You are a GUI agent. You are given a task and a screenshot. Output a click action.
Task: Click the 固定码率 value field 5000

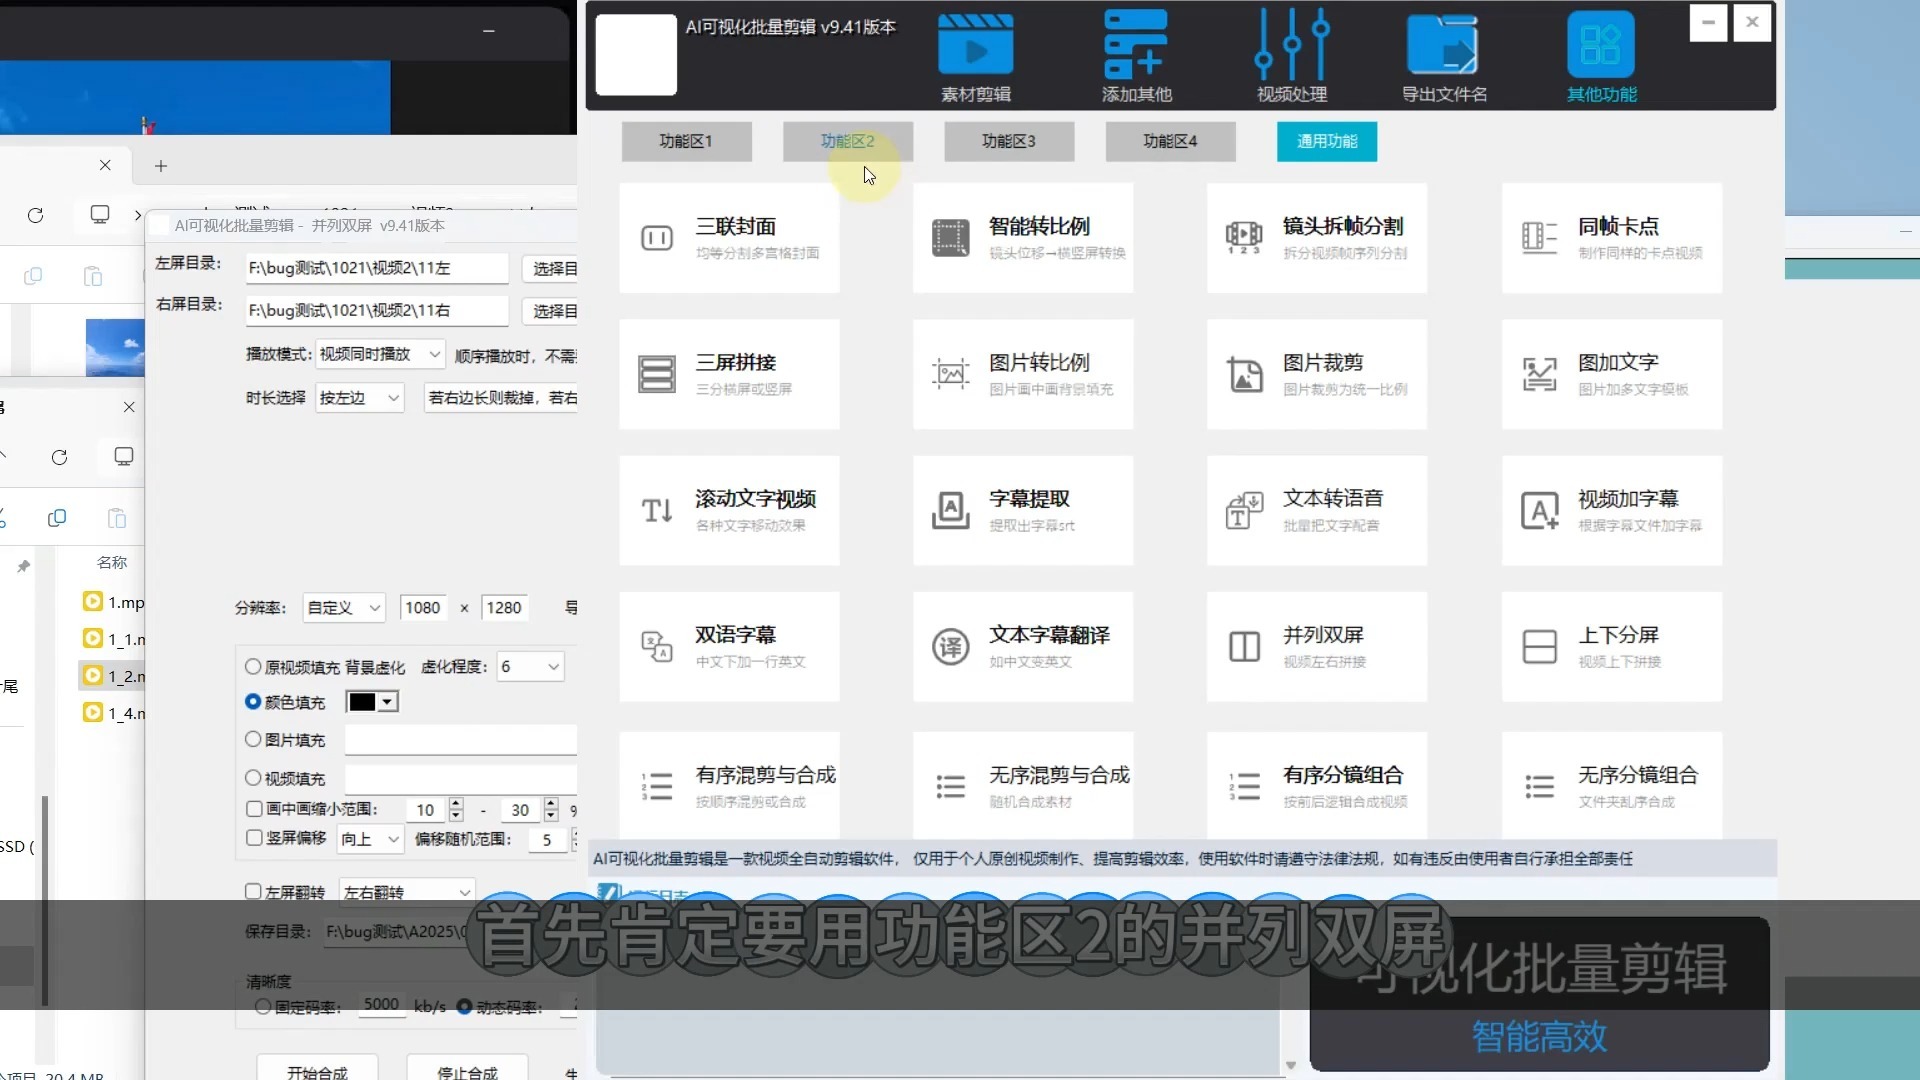(381, 1005)
